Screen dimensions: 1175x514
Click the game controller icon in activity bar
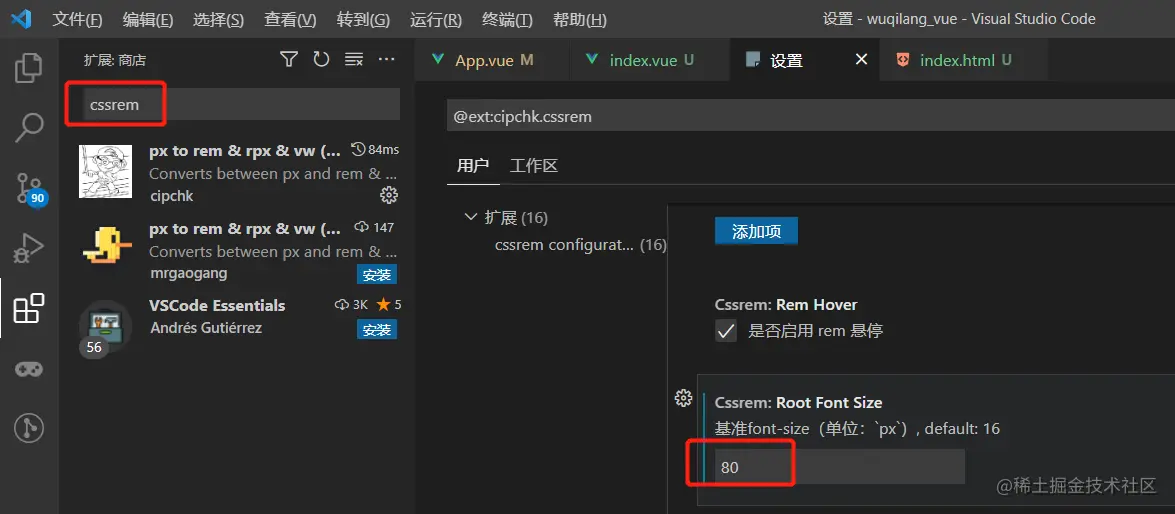[x=29, y=369]
